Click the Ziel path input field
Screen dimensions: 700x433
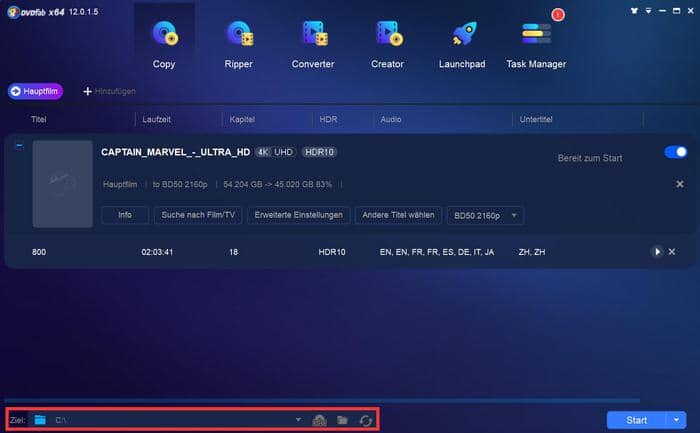pos(172,420)
